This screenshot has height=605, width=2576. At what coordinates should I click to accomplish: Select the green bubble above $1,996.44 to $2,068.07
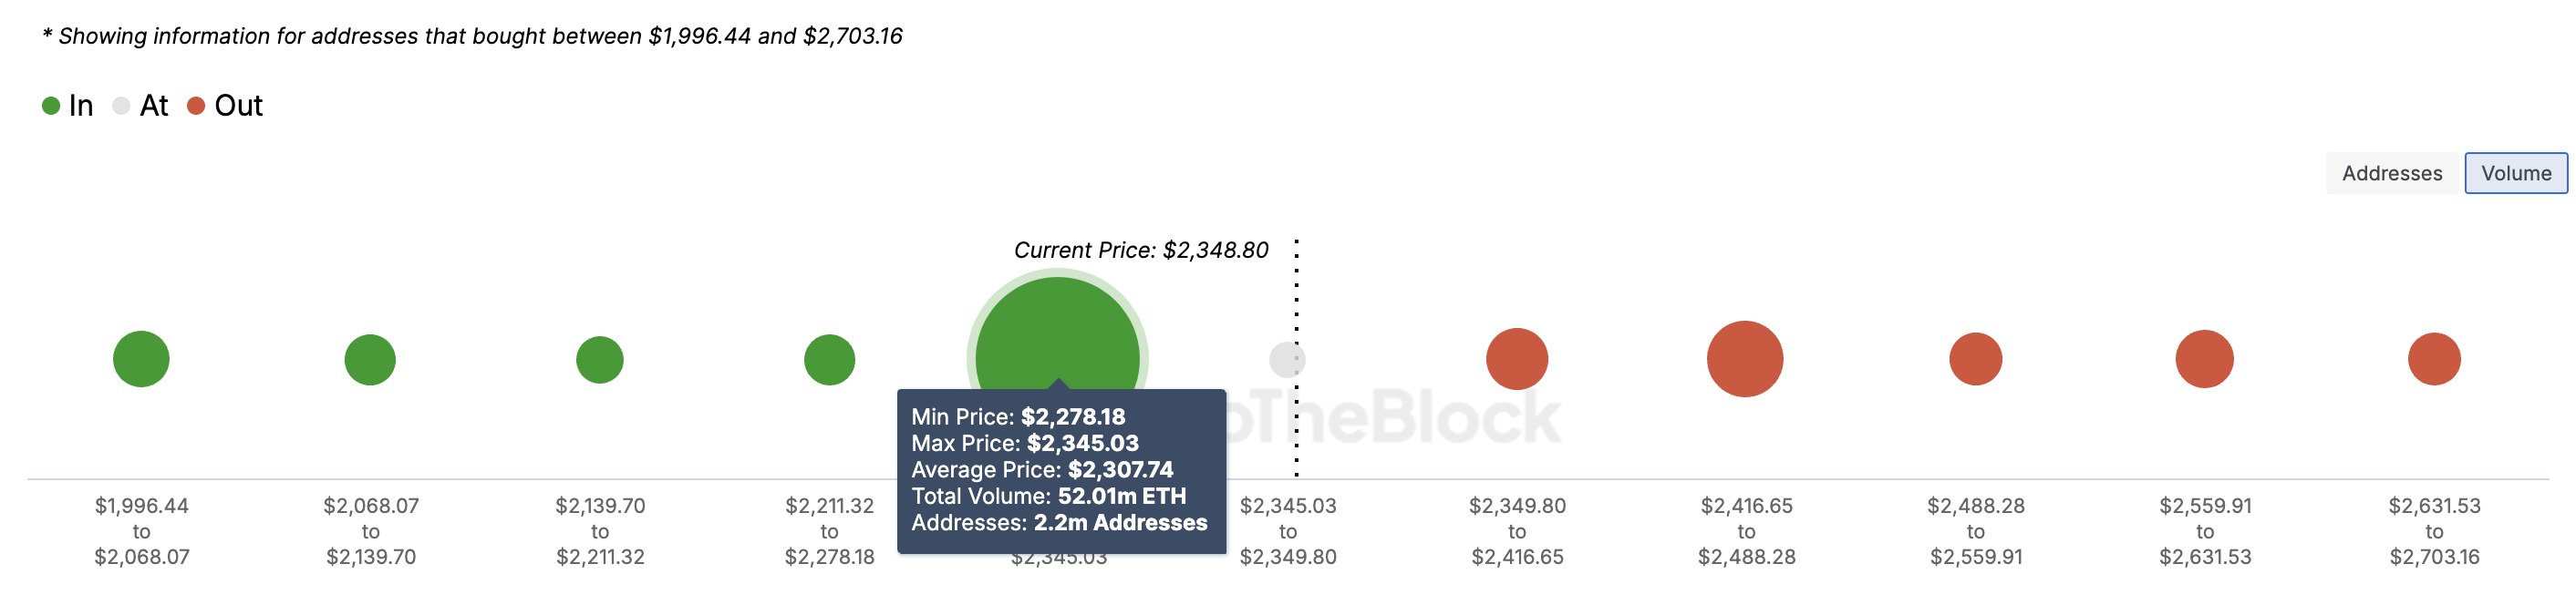pyautogui.click(x=141, y=357)
